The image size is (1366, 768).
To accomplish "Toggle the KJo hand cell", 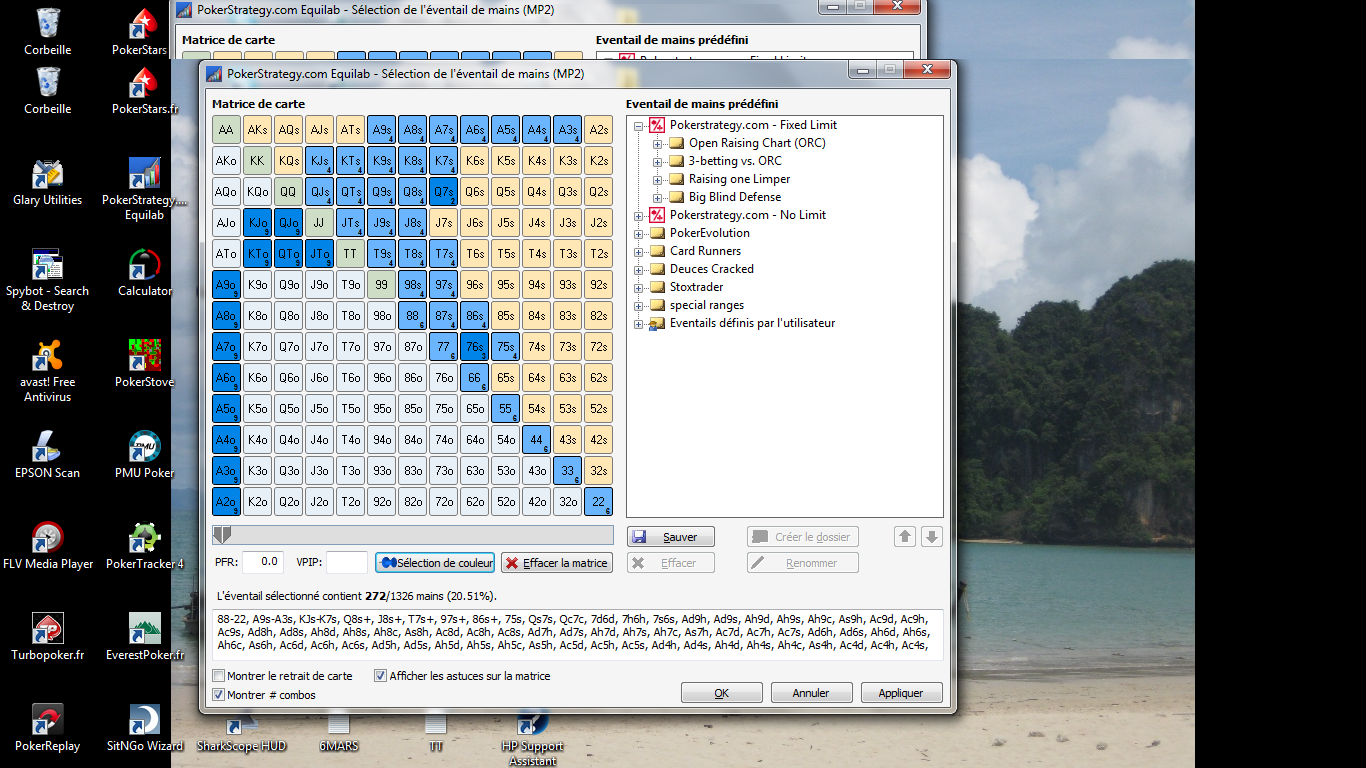I will point(257,223).
